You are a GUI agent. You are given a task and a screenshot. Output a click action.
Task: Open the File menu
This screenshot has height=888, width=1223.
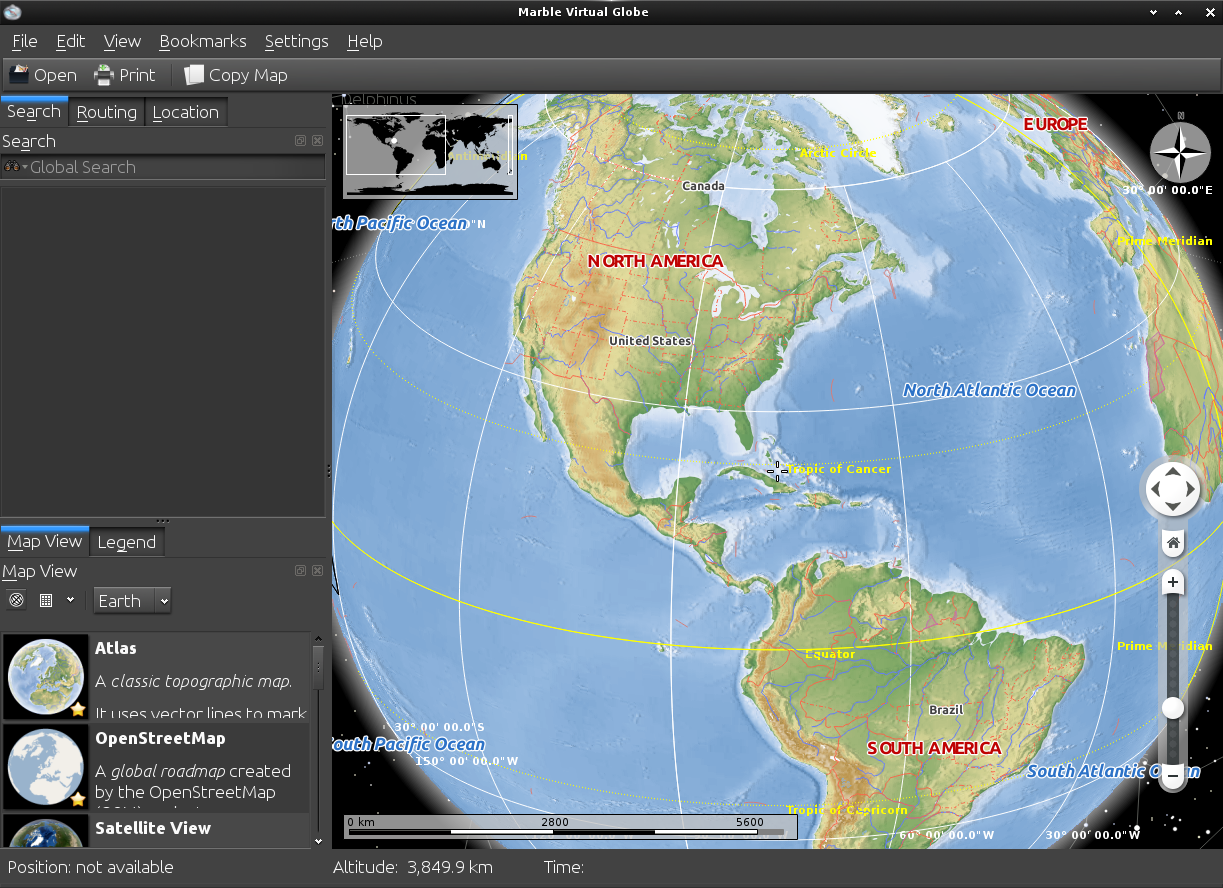25,41
